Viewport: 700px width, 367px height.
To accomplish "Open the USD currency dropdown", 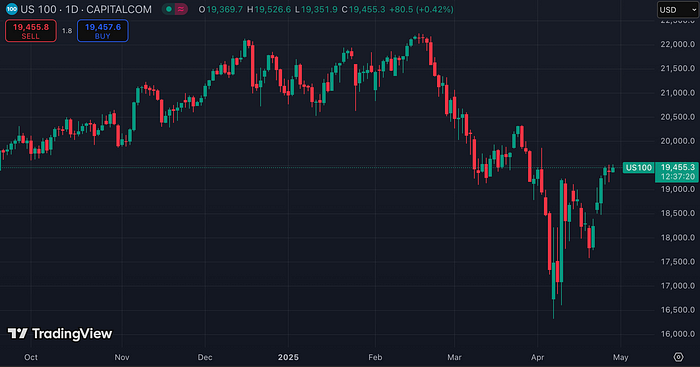I will pos(677,9).
